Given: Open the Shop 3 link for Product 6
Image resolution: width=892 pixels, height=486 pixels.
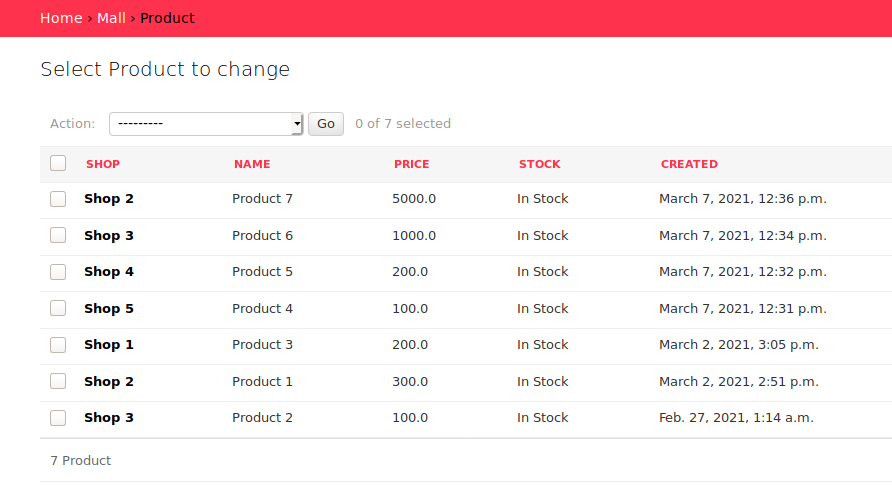Looking at the screenshot, I should 109,236.
